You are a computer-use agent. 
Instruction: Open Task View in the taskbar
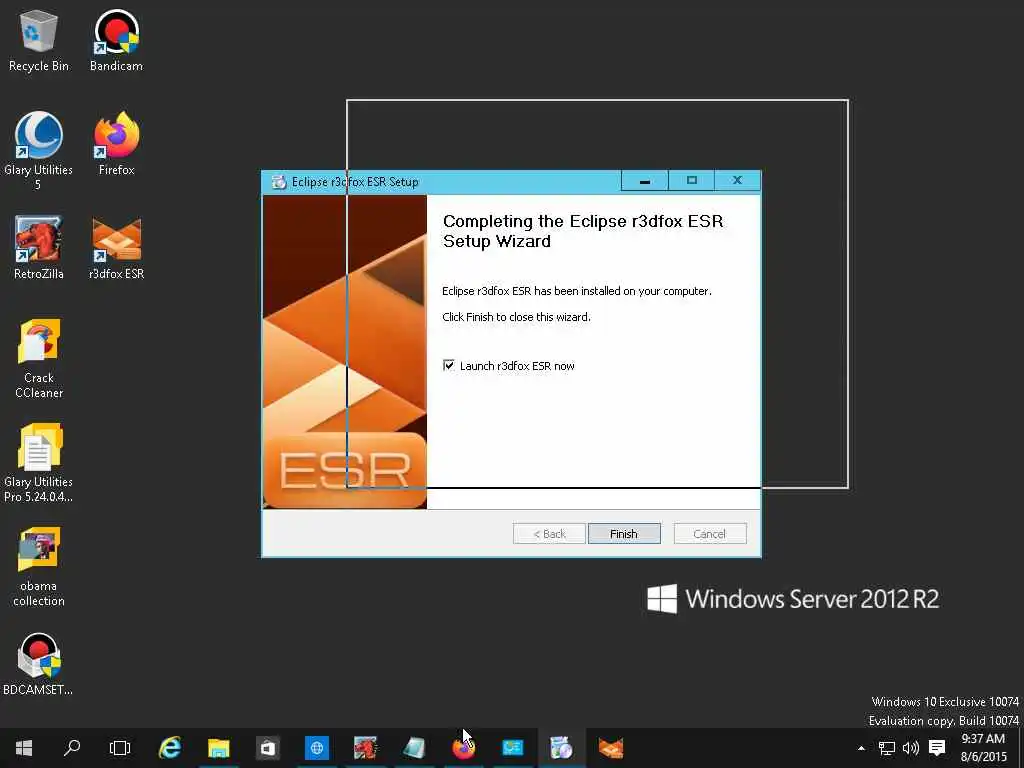pos(120,748)
